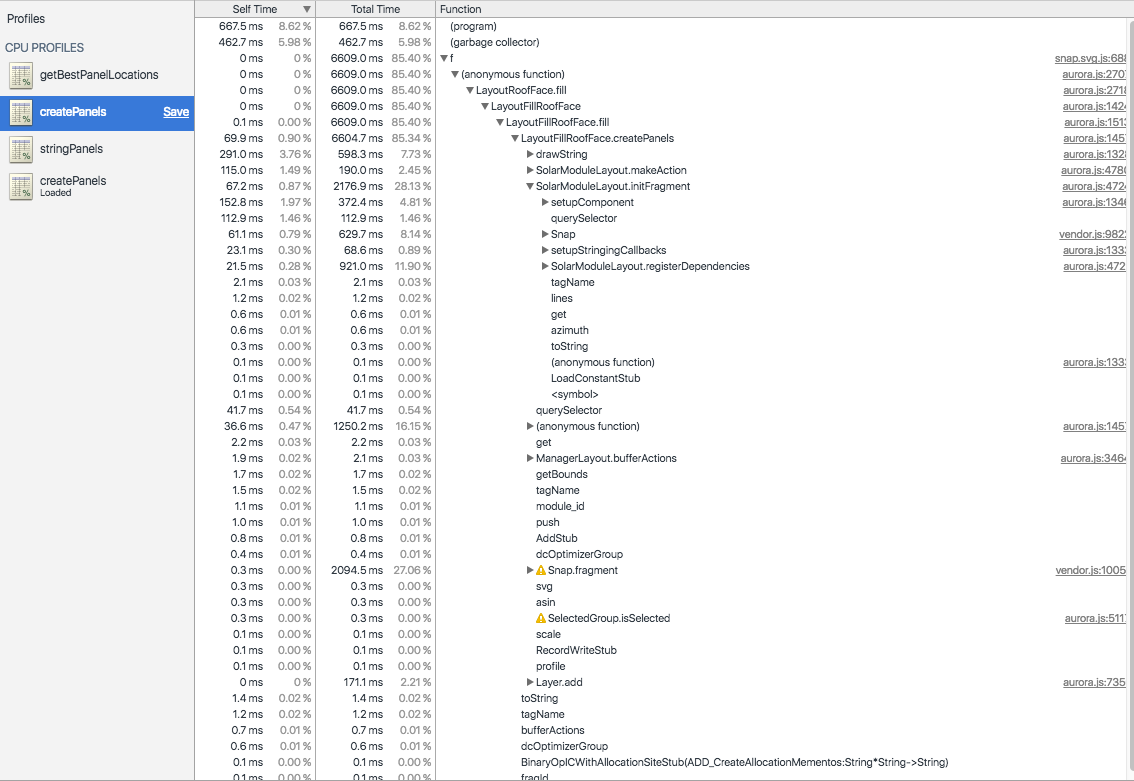Select the getBounds function row
The width and height of the screenshot is (1134, 781).
[561, 474]
